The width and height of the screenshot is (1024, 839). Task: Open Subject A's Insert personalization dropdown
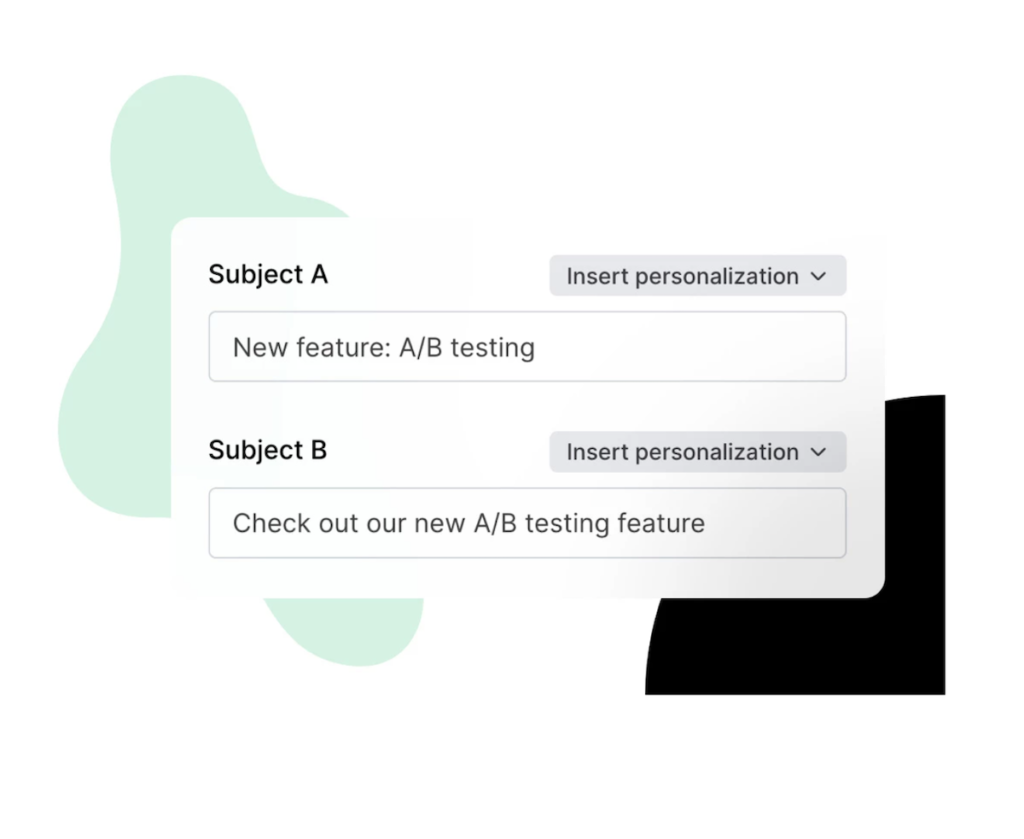[x=697, y=276]
